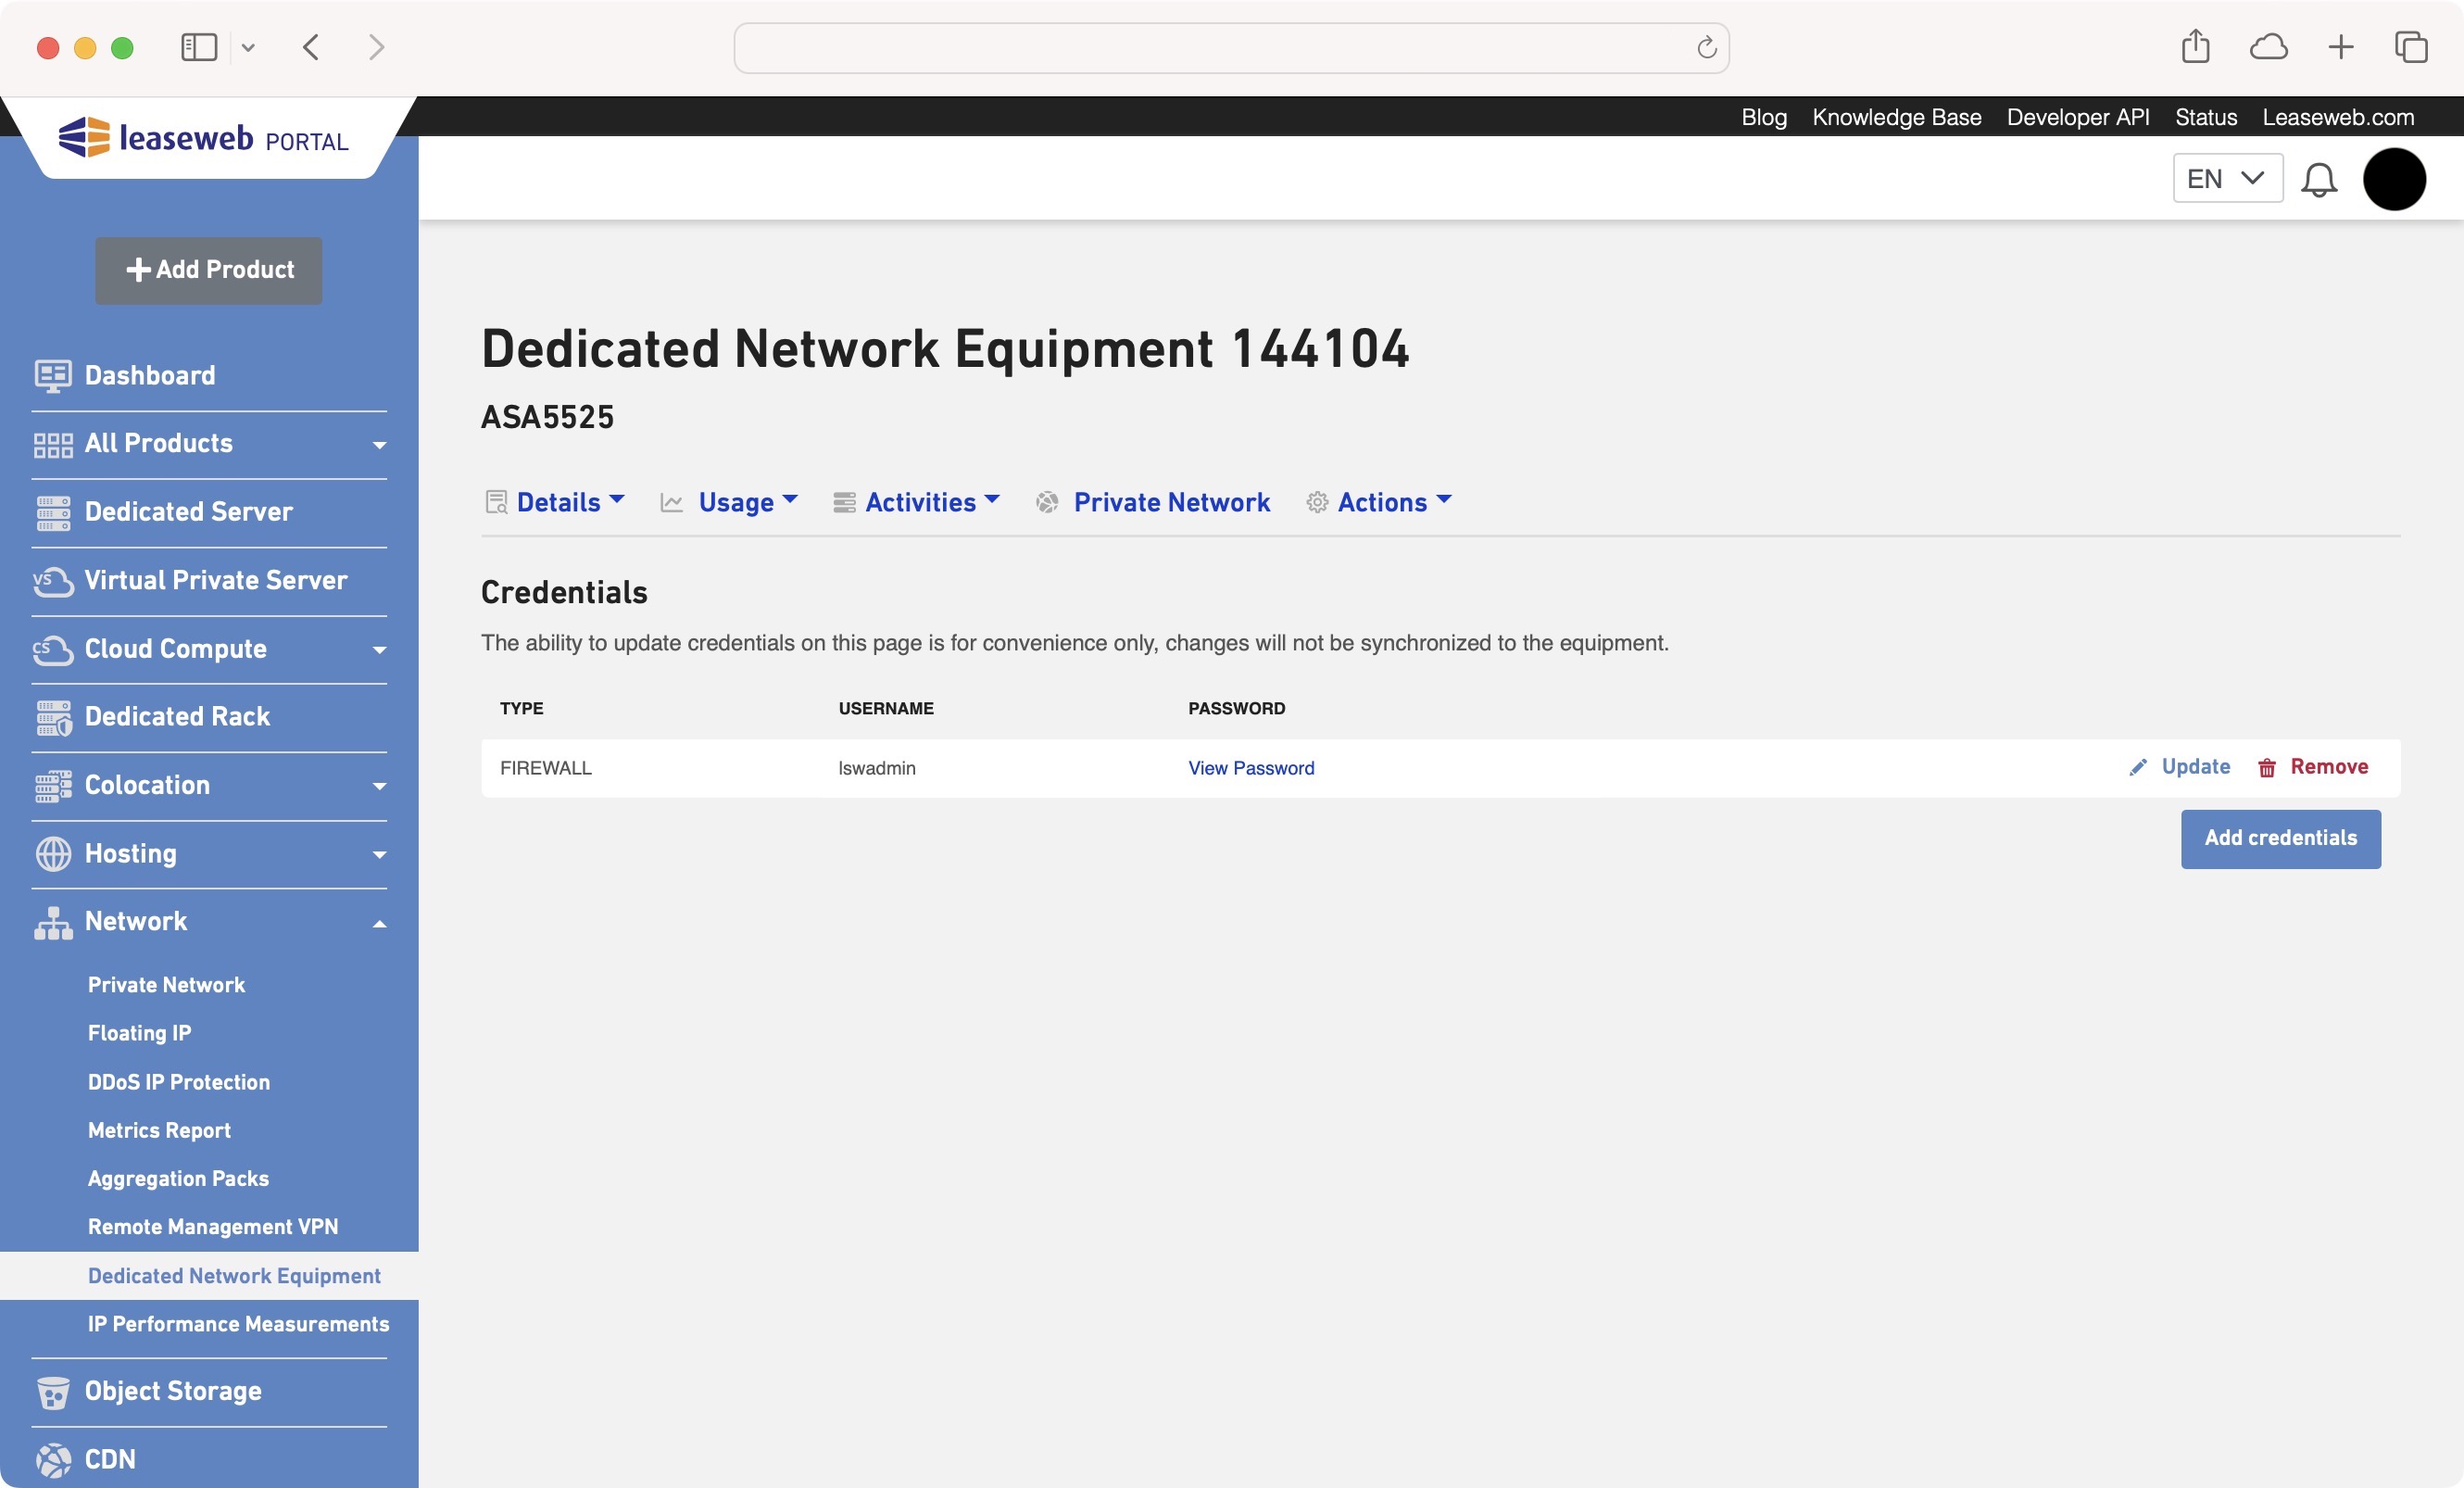Click the Actions gear icon

[x=1317, y=502]
